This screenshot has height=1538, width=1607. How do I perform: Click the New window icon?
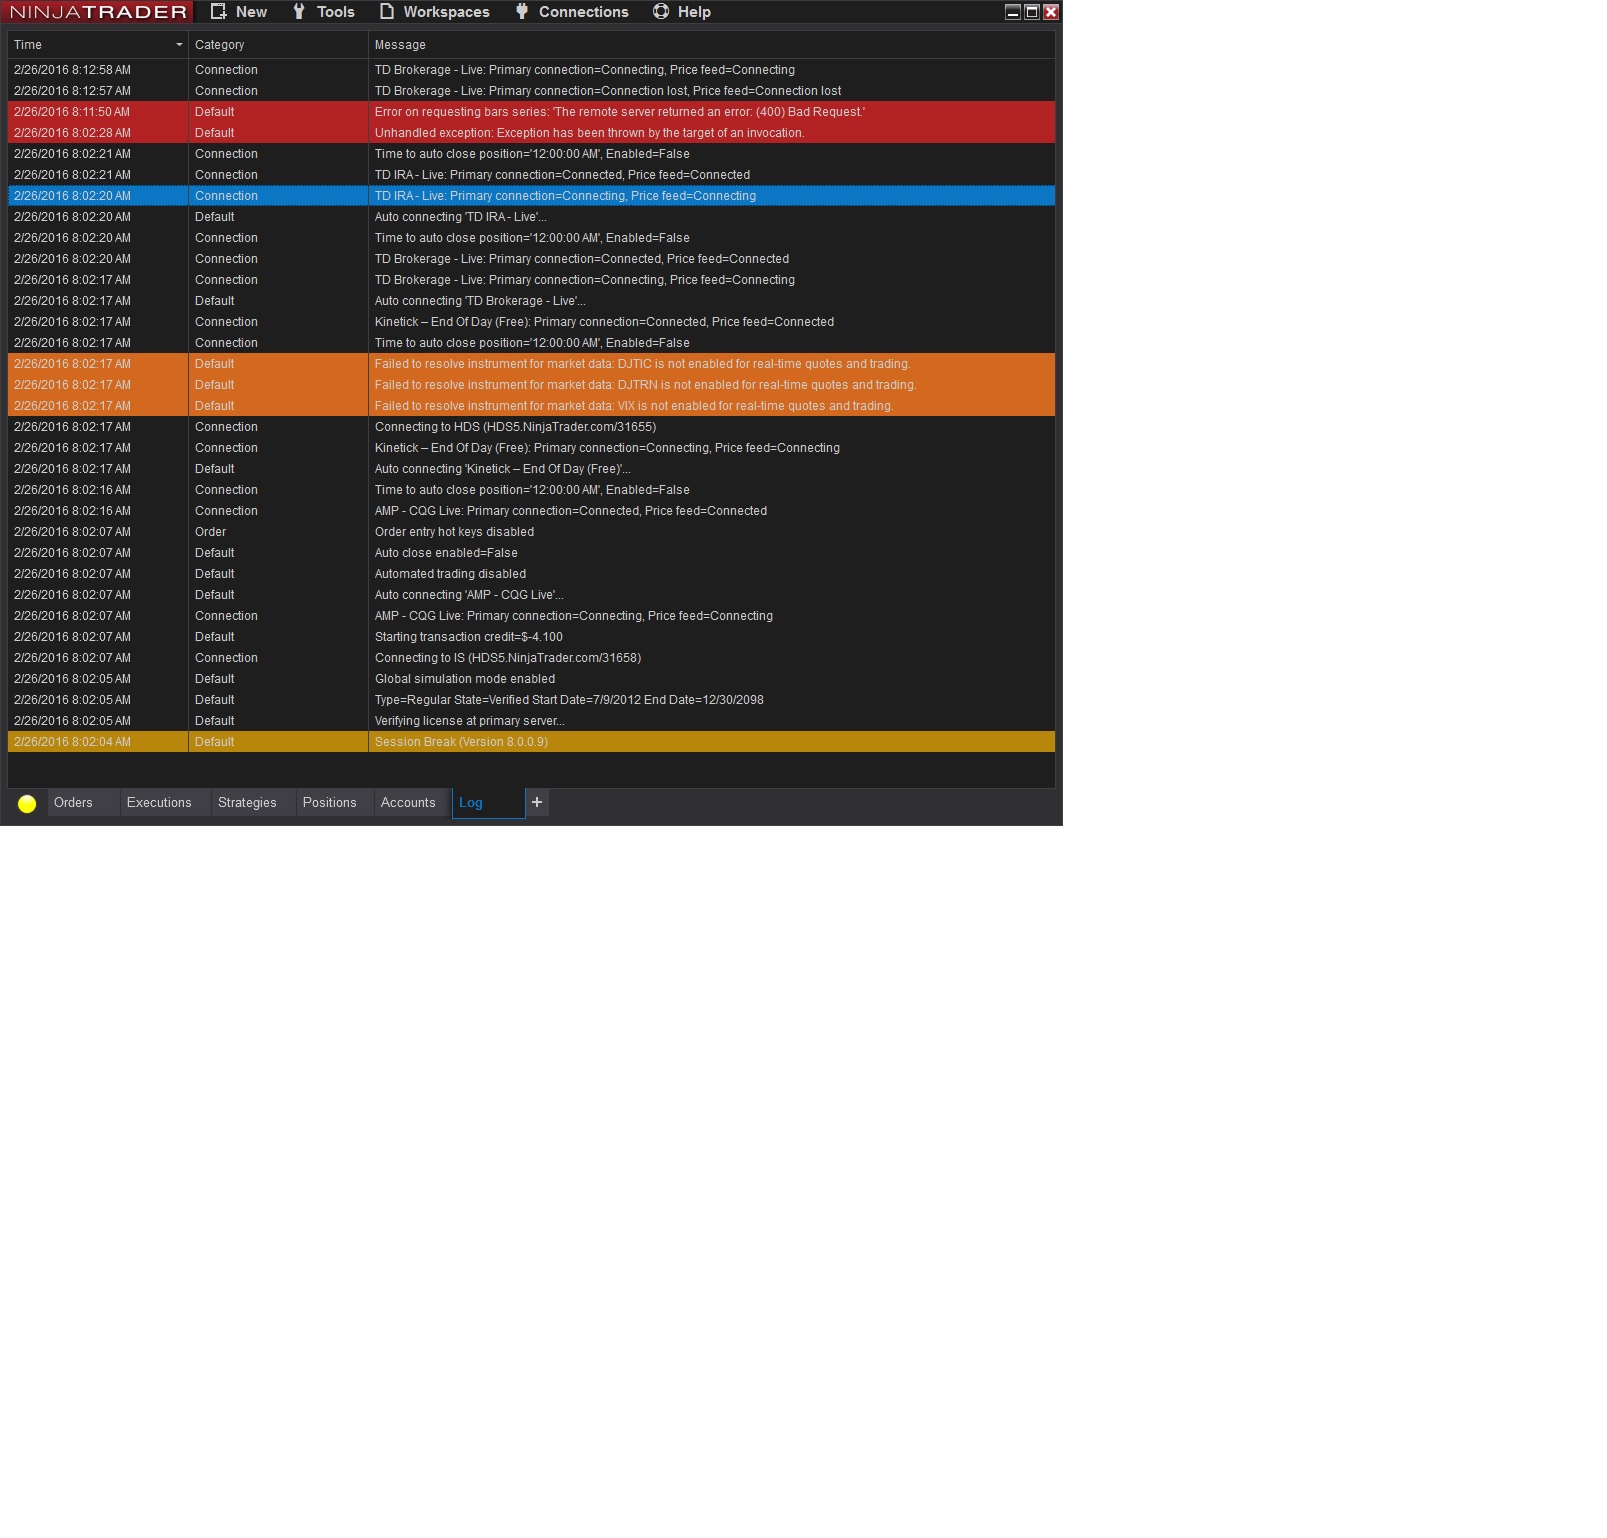(x=218, y=12)
